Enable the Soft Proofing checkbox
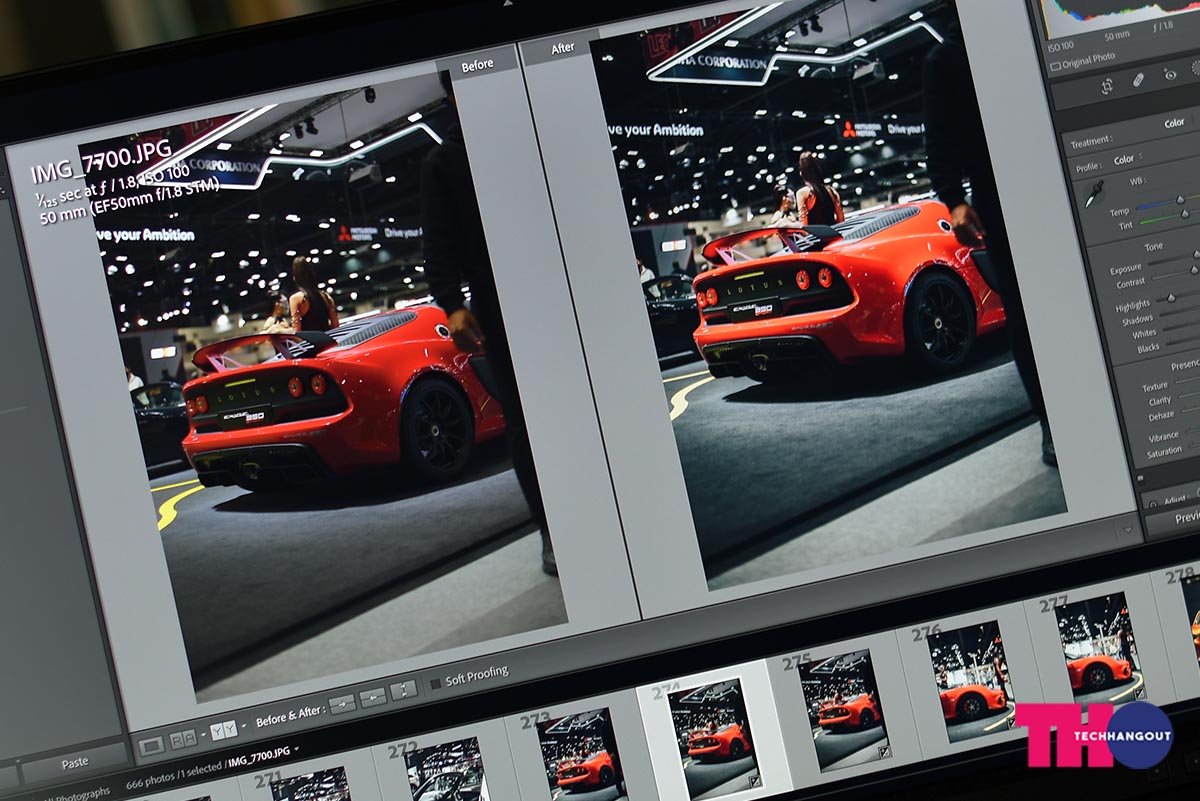The height and width of the screenshot is (801, 1200). [435, 683]
